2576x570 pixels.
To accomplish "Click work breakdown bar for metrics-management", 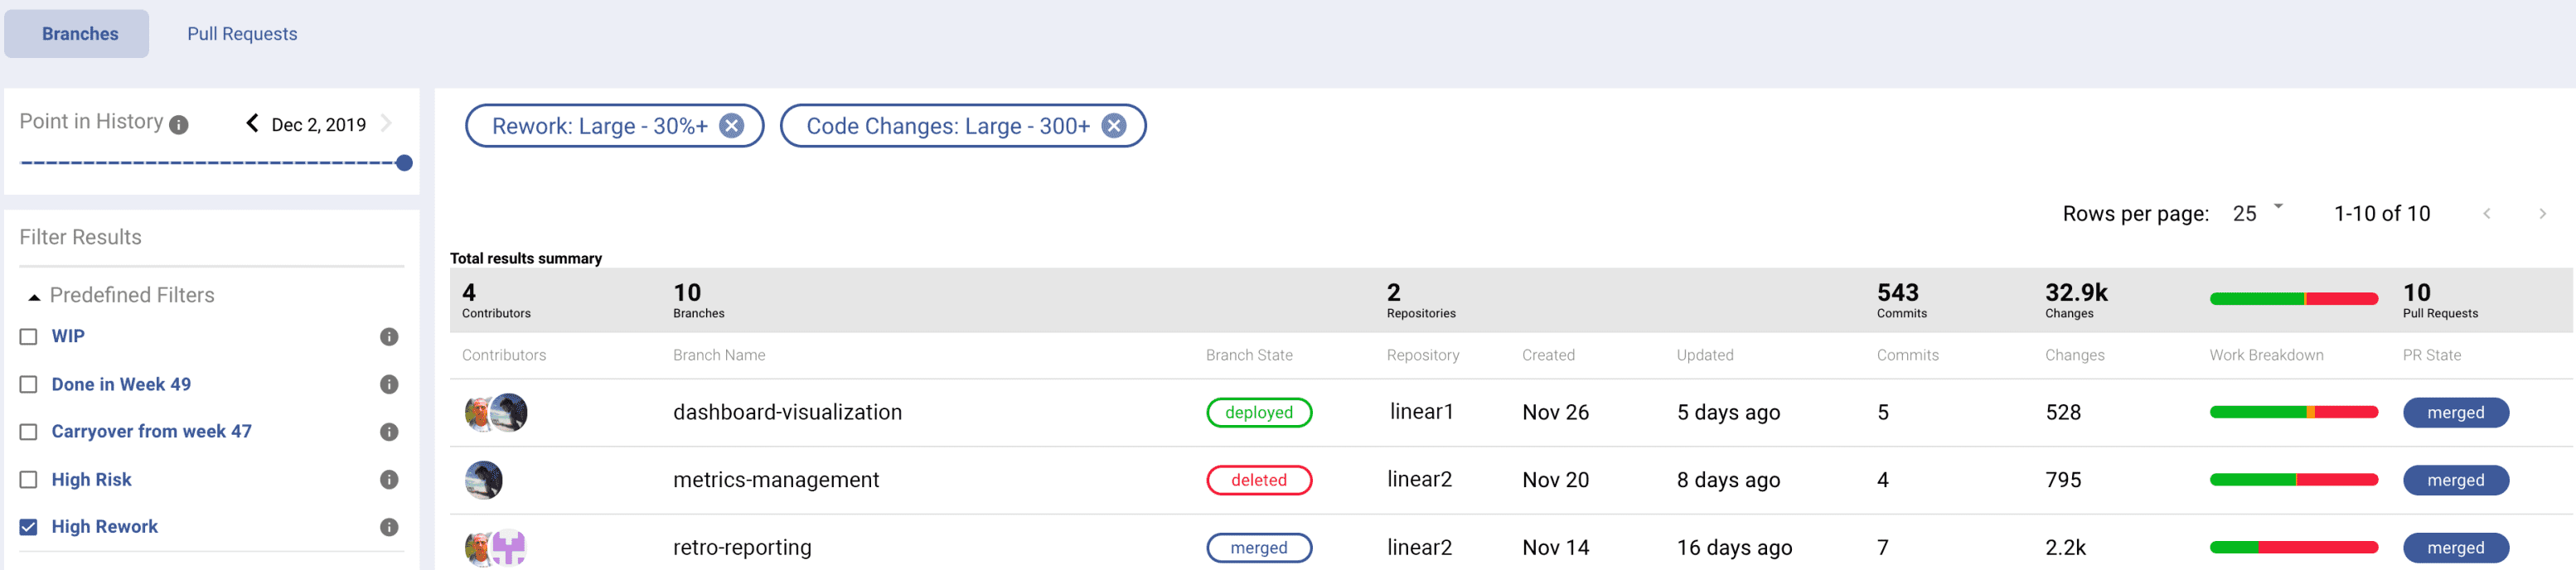I will [x=2293, y=480].
